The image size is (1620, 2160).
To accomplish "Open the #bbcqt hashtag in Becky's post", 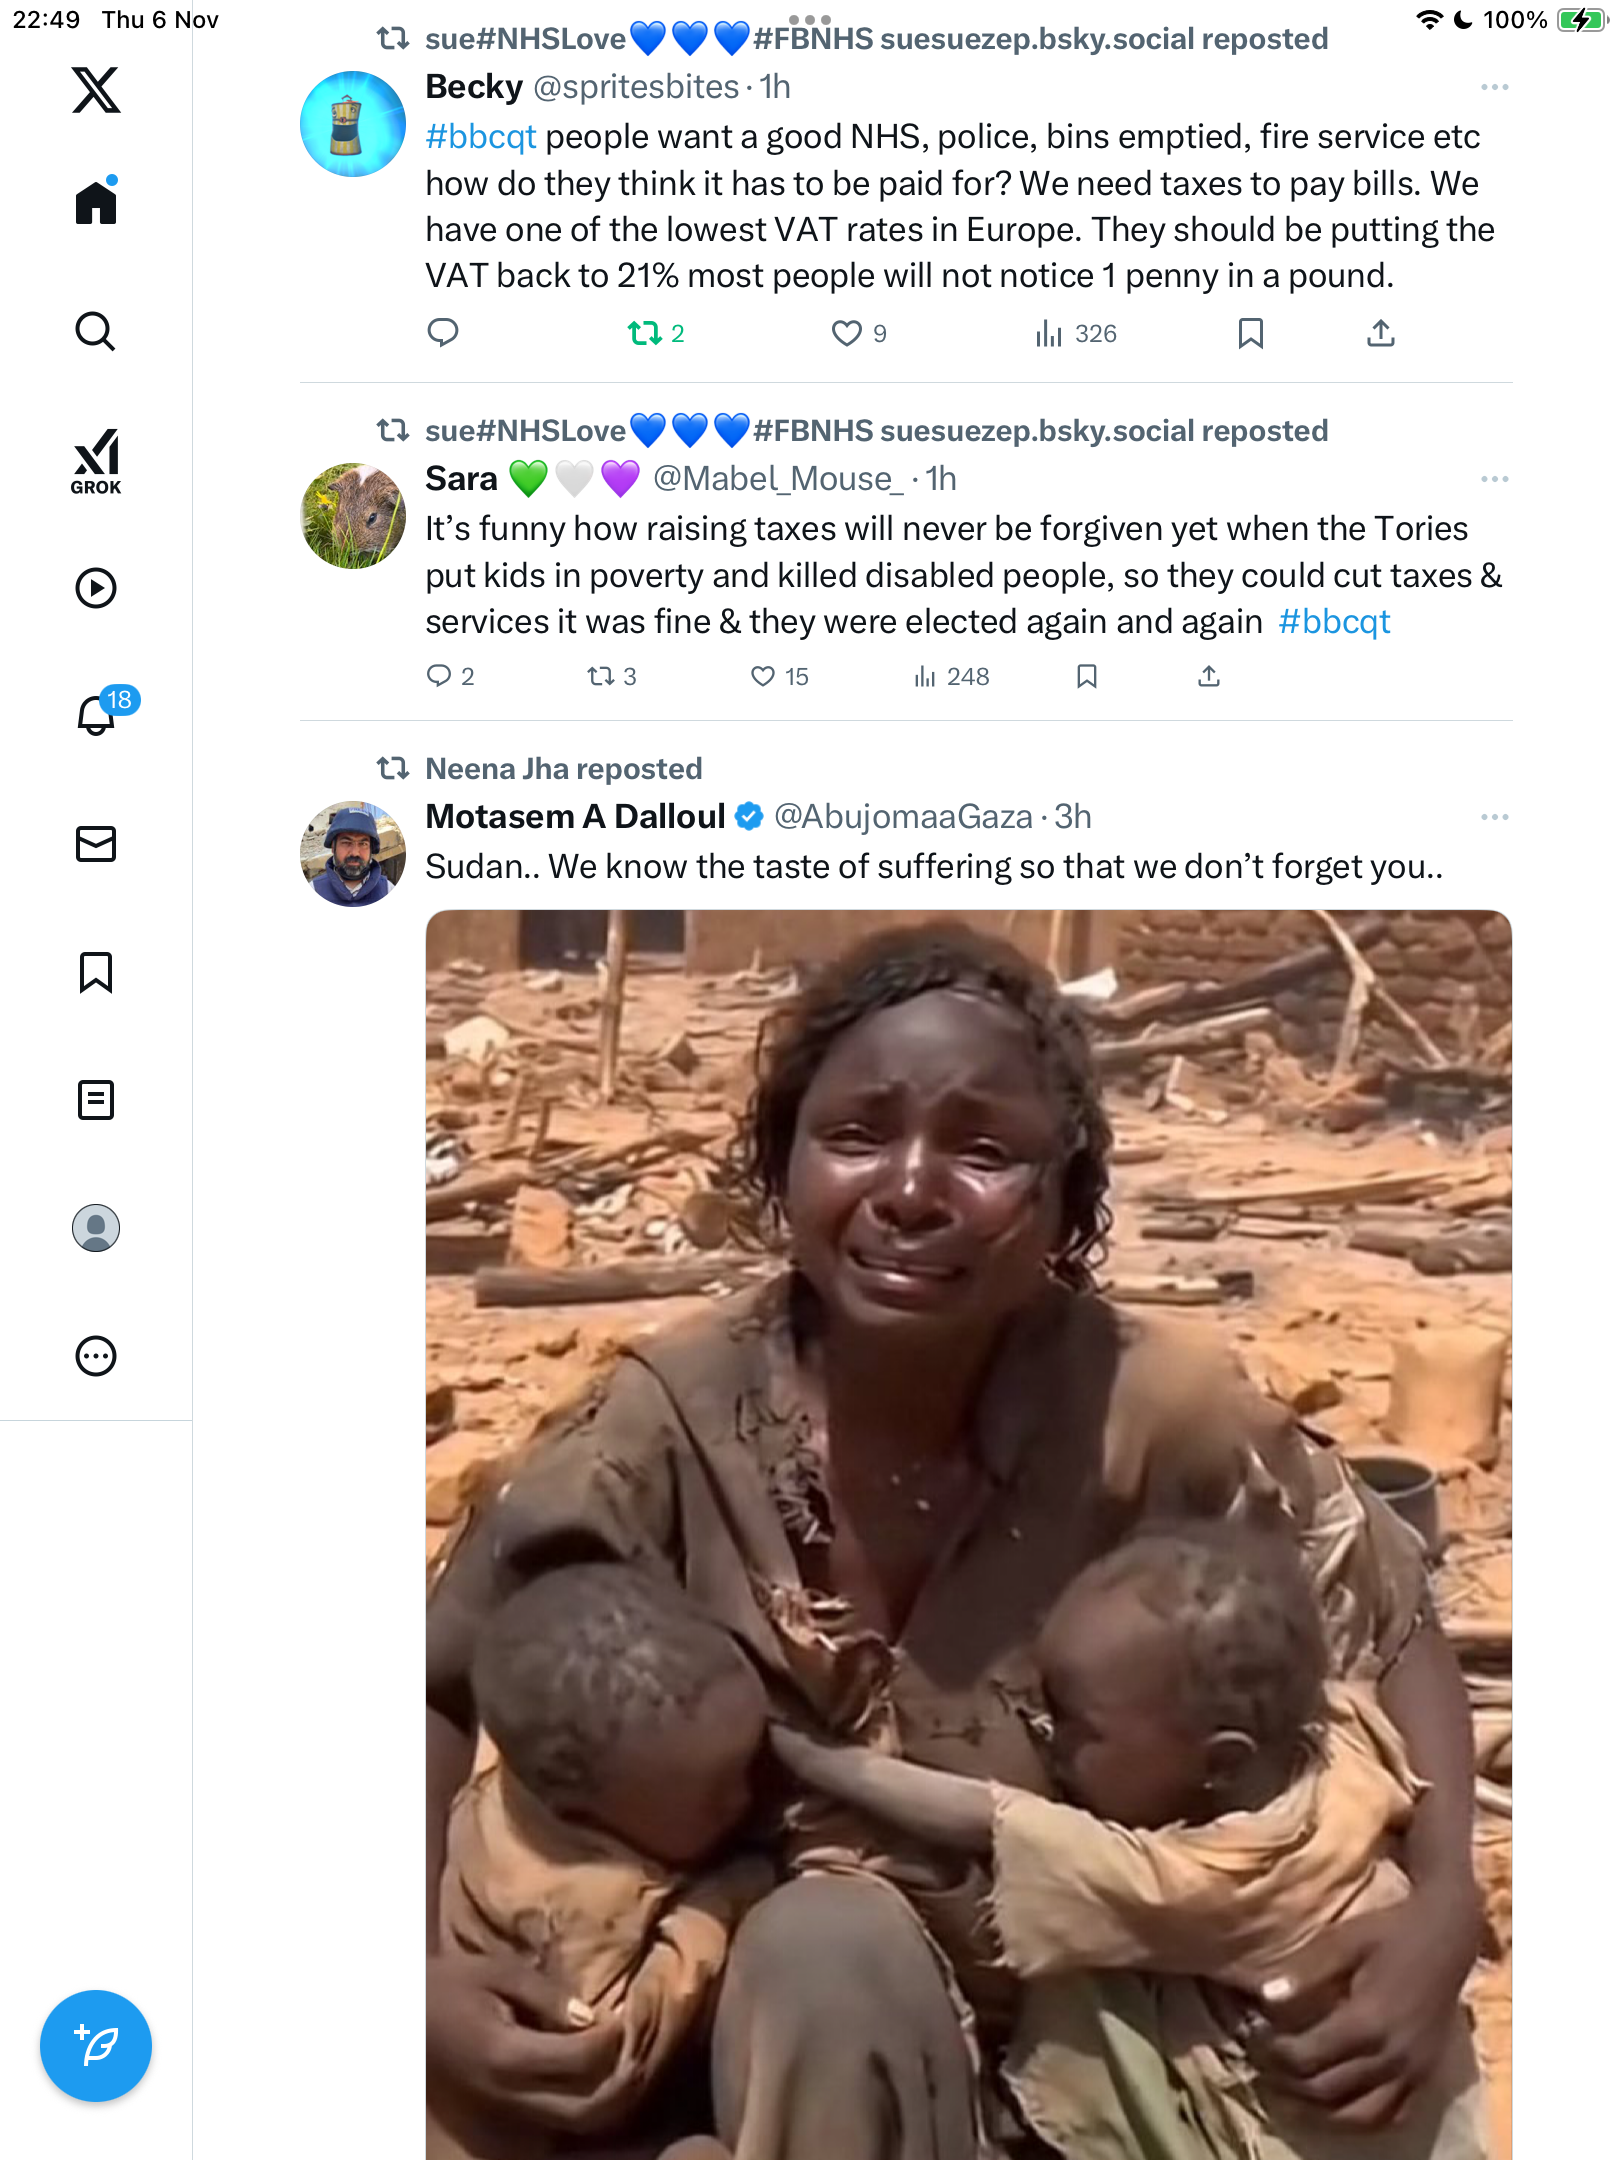I will pos(481,137).
